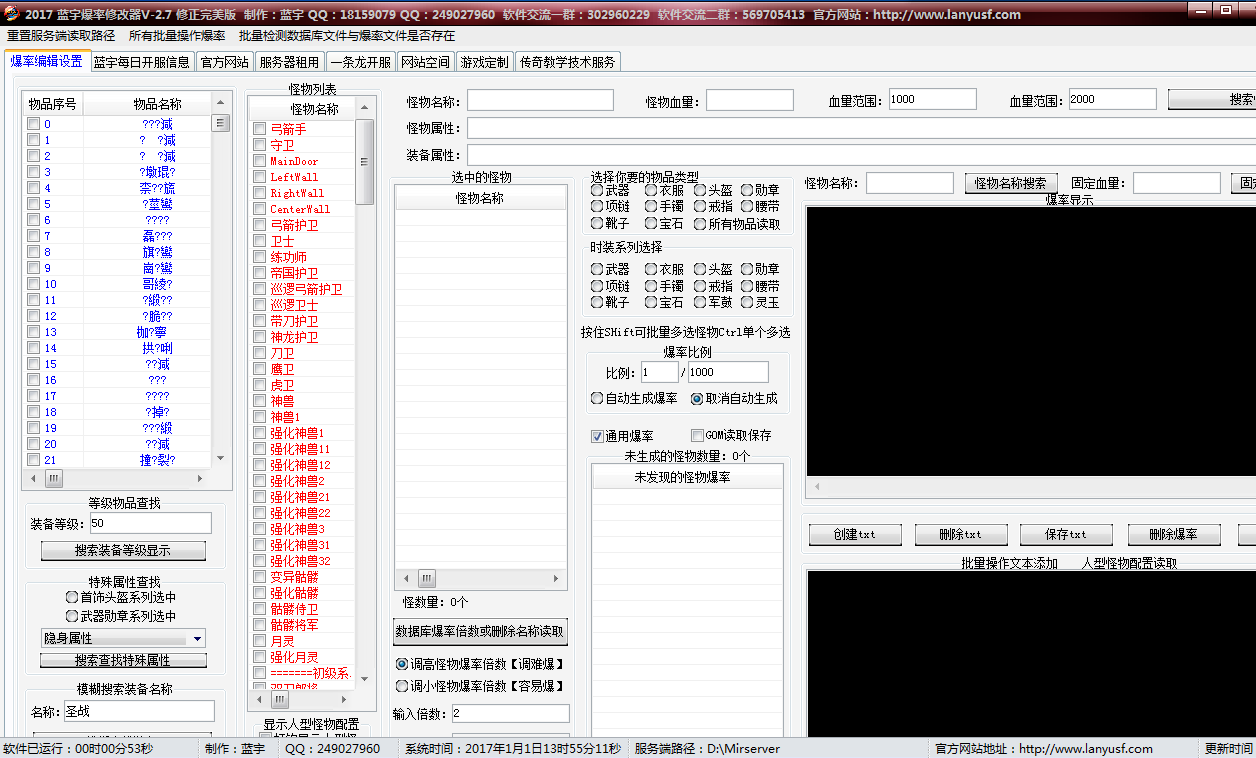Click the 比例 denominator field showing 1000
1256x758 pixels.
728,372
